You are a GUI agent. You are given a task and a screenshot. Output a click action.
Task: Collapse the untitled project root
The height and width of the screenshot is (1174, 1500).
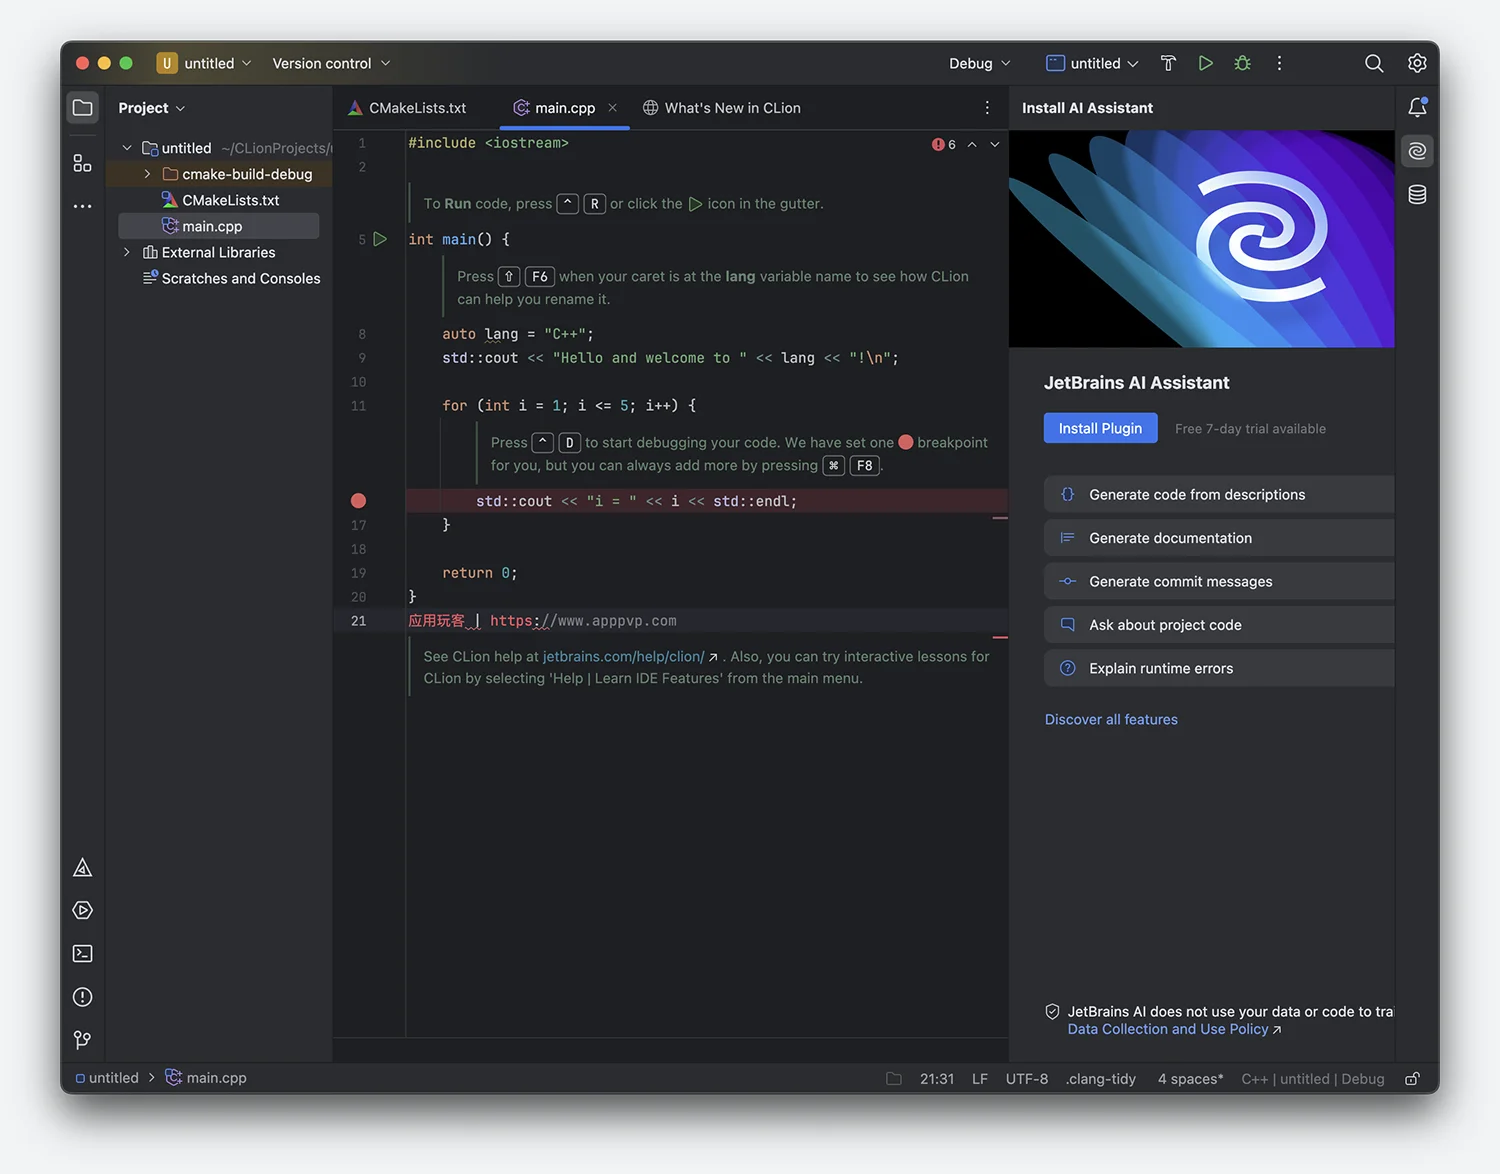point(127,148)
